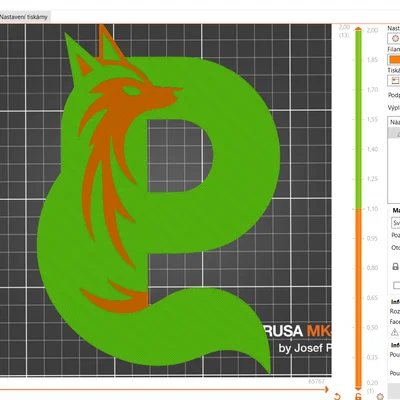
Task: Open the Nastavení tiskárny tab
Action: pos(25,17)
